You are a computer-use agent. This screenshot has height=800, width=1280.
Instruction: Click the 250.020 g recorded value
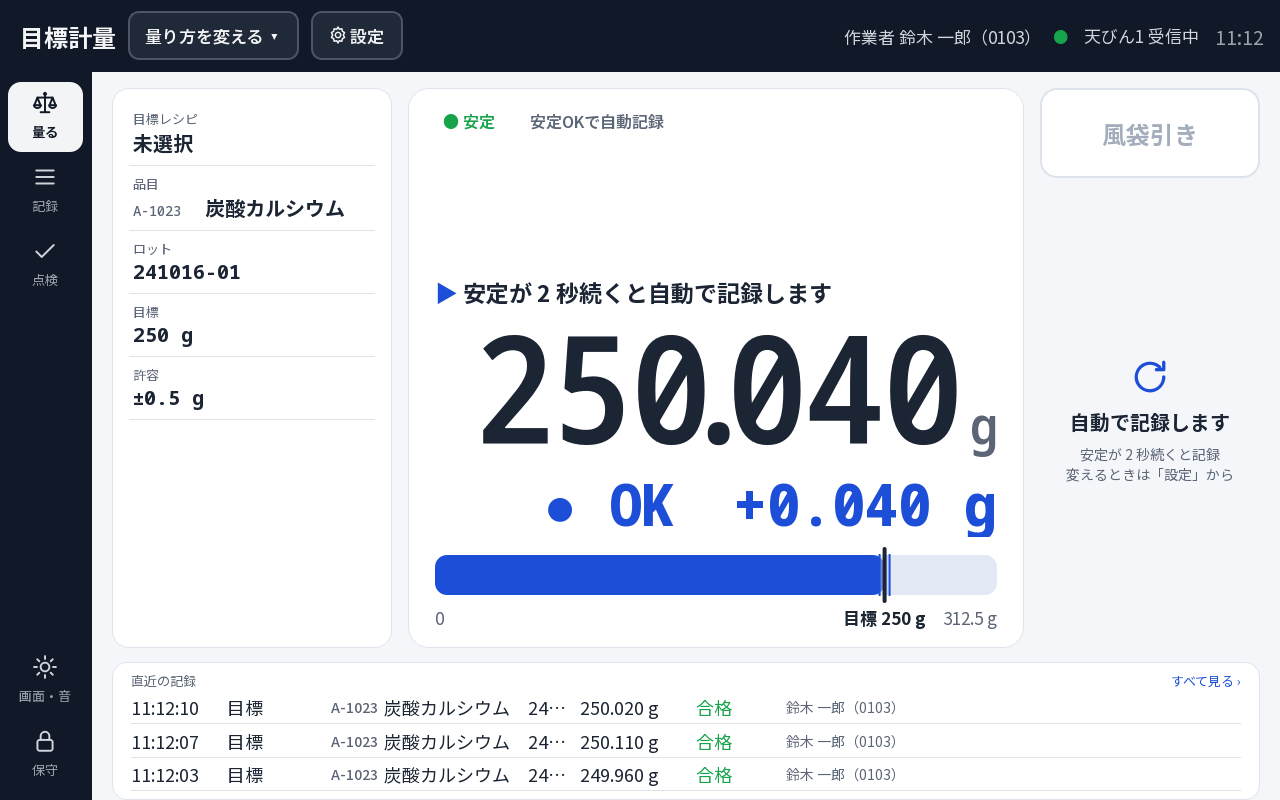click(619, 708)
